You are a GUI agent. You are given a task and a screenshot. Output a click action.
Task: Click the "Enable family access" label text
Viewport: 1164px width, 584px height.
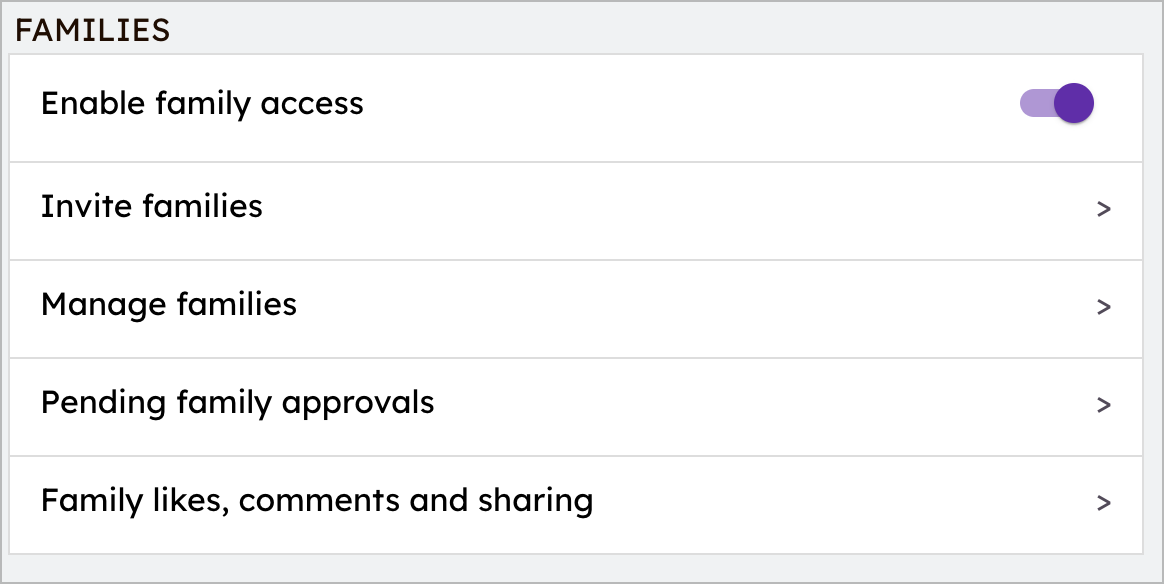click(x=202, y=103)
